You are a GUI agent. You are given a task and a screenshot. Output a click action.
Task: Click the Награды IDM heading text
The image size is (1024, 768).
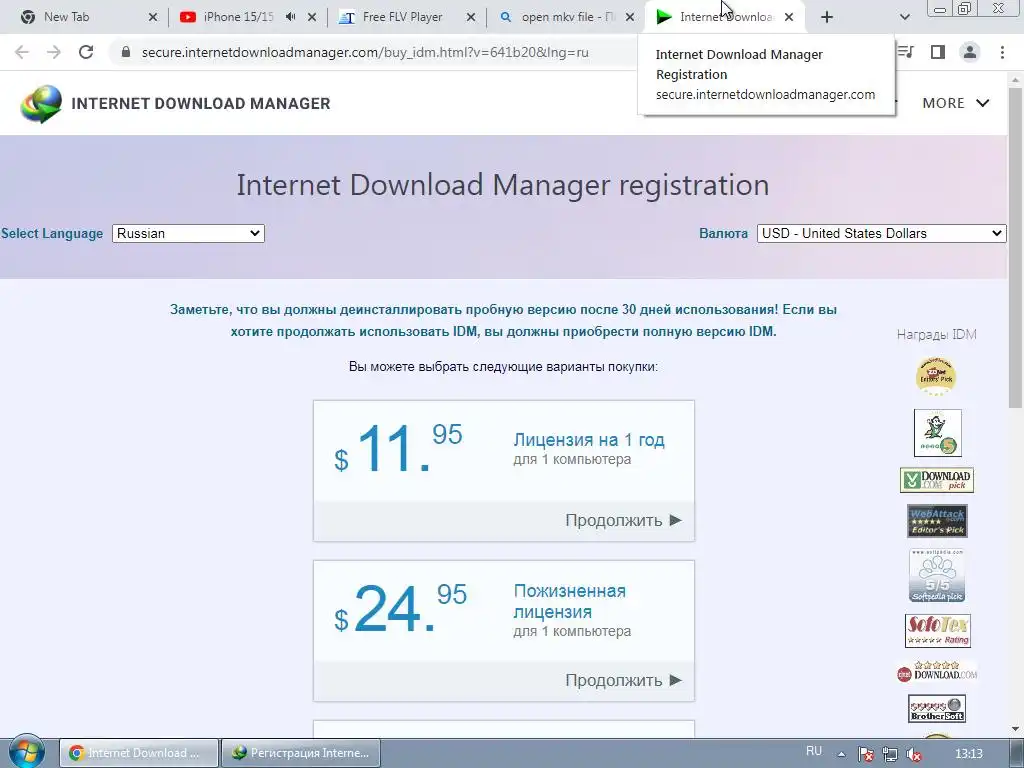click(936, 334)
